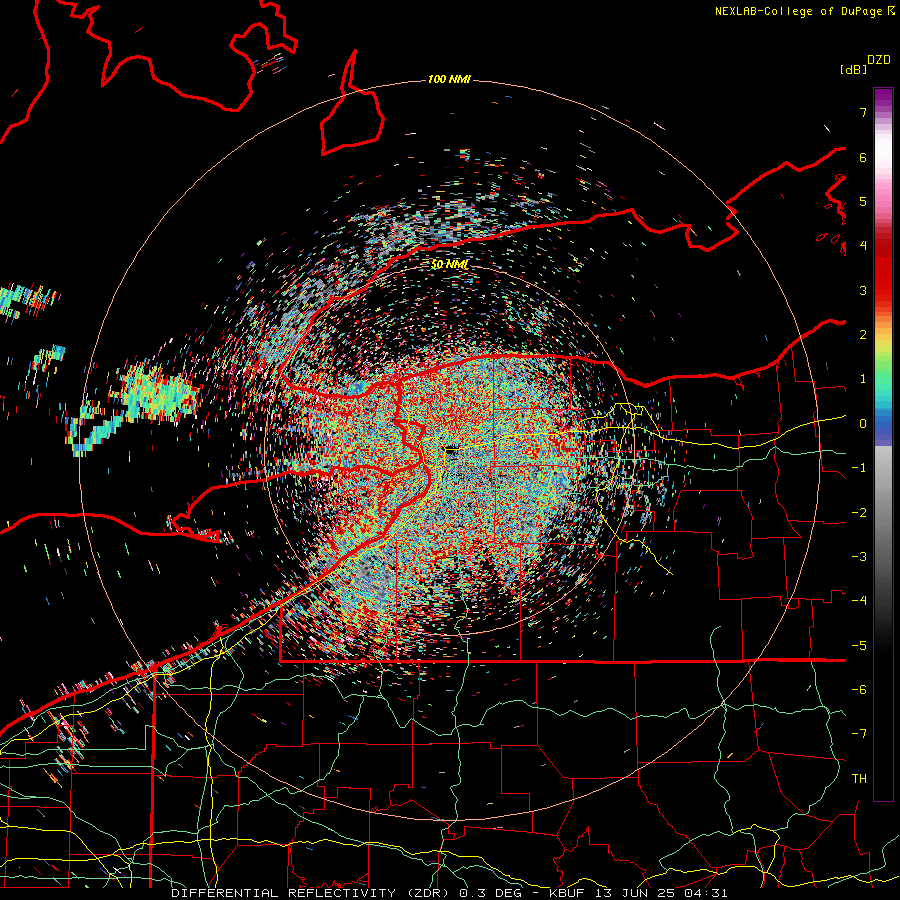Click the 100 NMI range ring label

[x=449, y=79]
